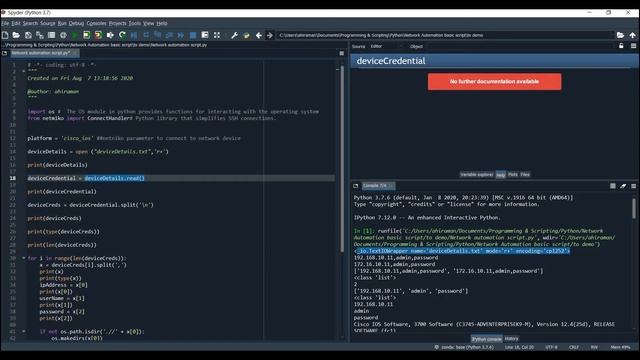Save the current file via toolbar
This screenshot has width=640, height=360.
pyautogui.click(x=28, y=35)
